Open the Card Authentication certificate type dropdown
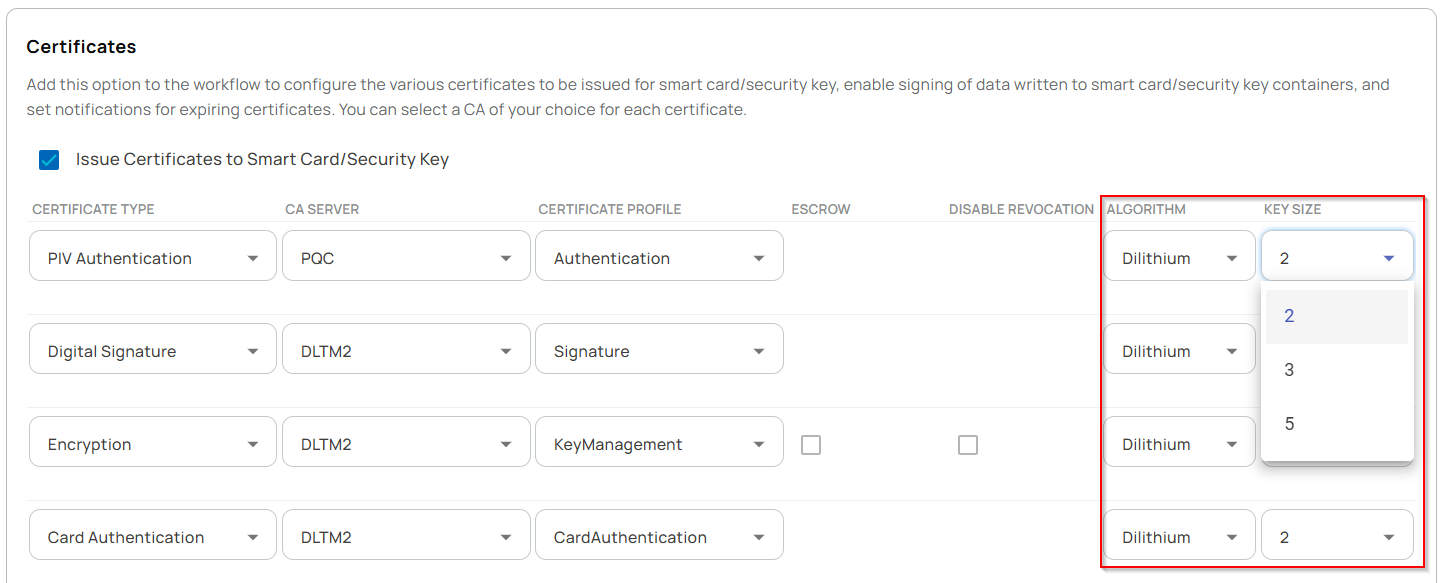 pyautogui.click(x=152, y=534)
